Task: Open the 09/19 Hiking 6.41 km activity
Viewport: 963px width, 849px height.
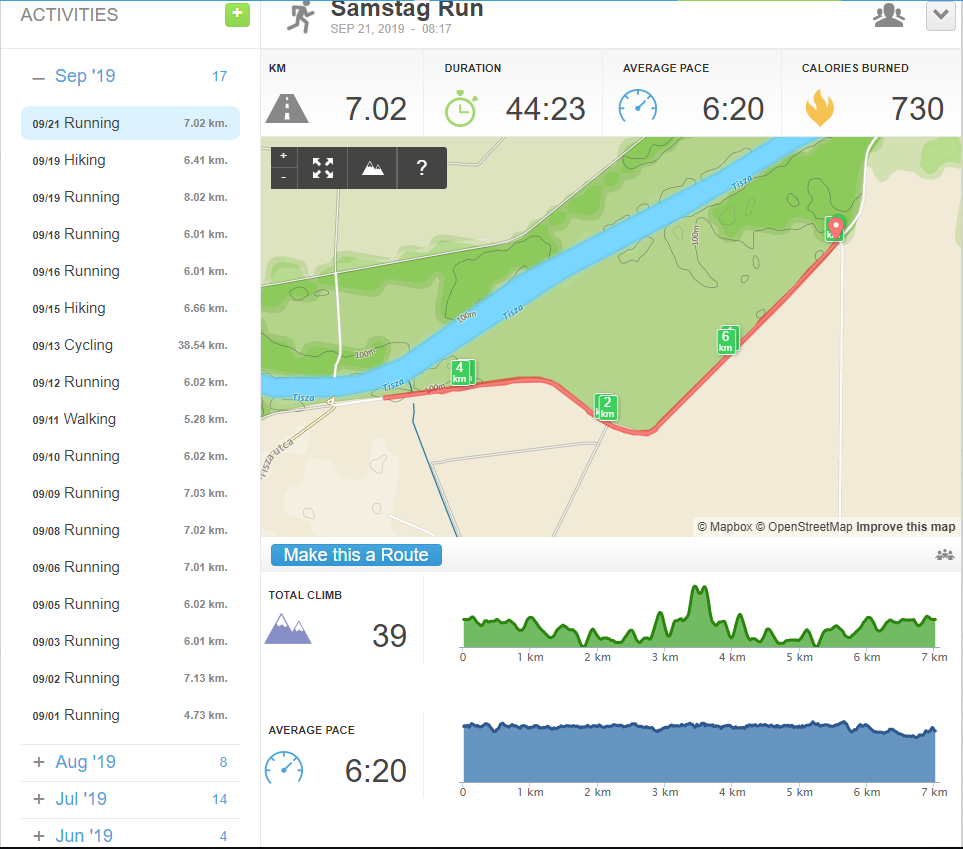Action: click(x=130, y=160)
